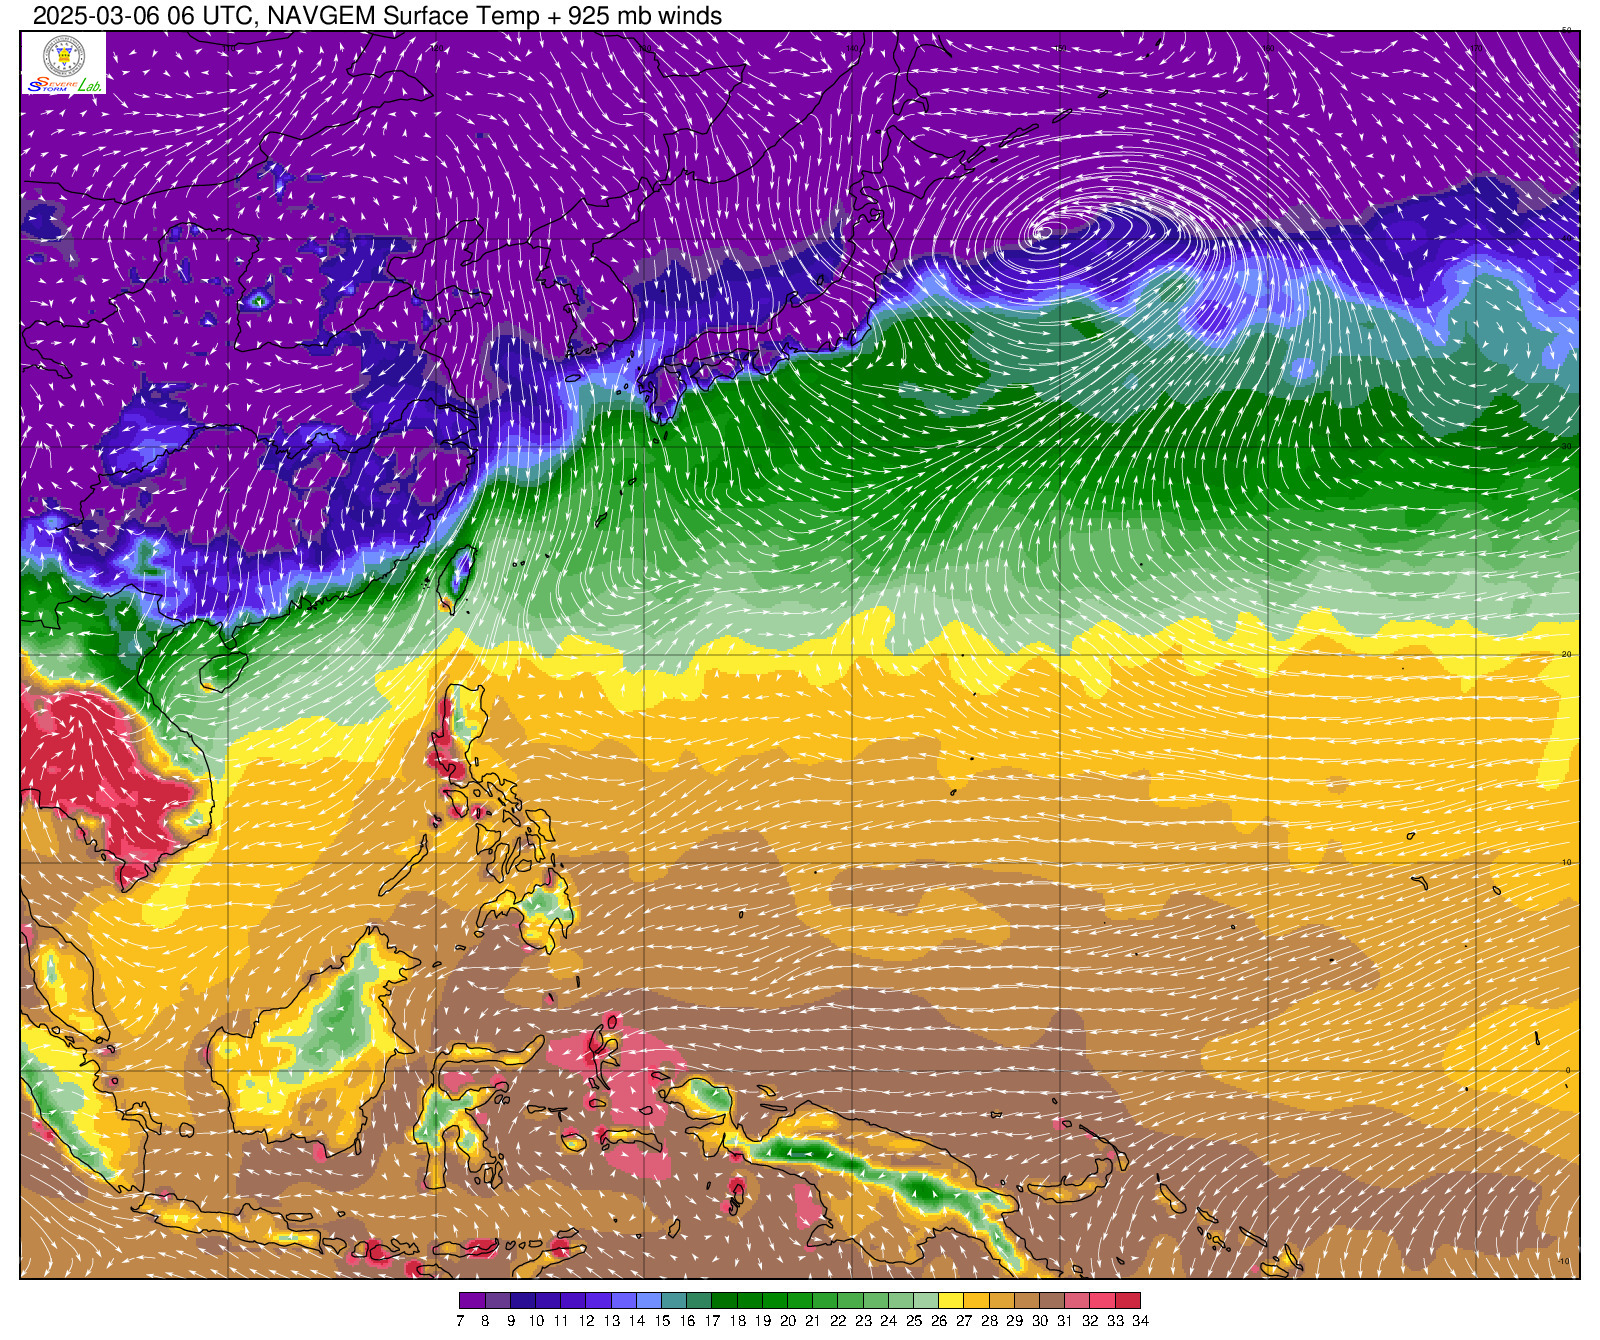The image size is (1600, 1340).
Task: Pick the bright yellow swatch between 26 and 27
Action: (951, 1301)
